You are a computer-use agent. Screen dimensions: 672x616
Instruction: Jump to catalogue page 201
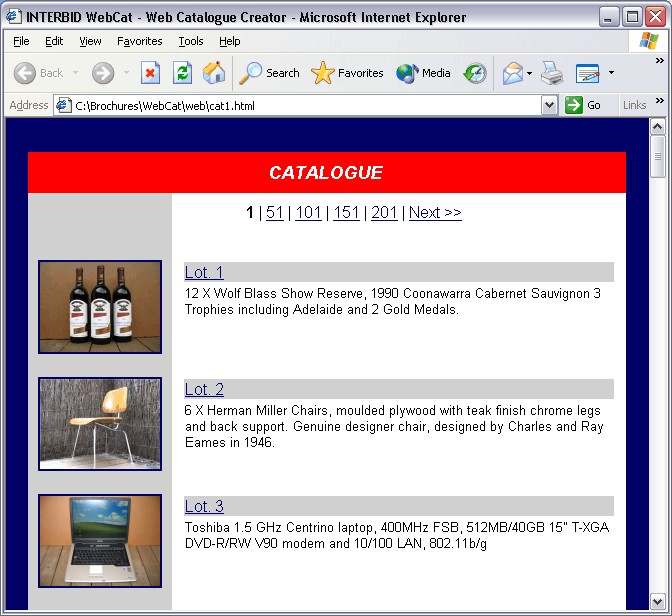pos(384,213)
